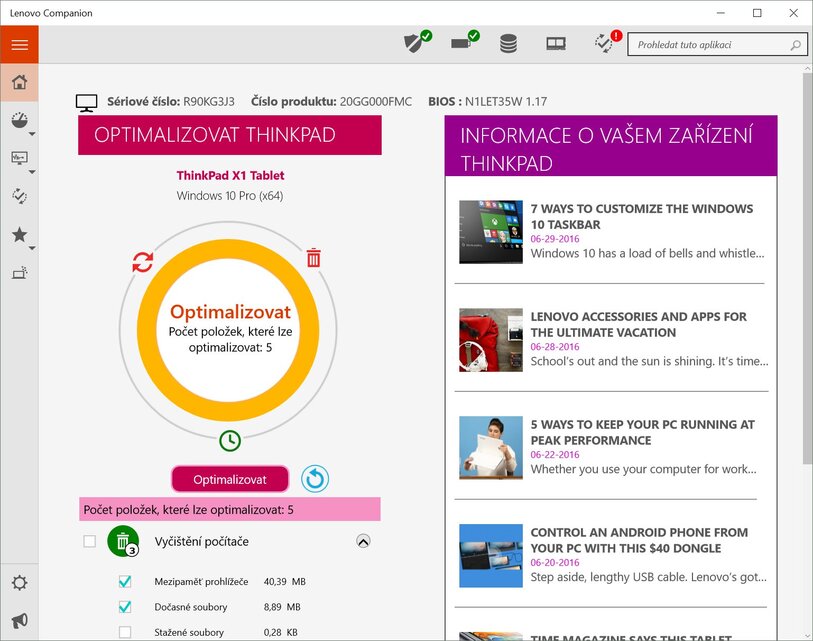Screen dimensions: 813x641
Task: Uncheck Mezipaměť prohlížeče item
Action: click(x=125, y=580)
